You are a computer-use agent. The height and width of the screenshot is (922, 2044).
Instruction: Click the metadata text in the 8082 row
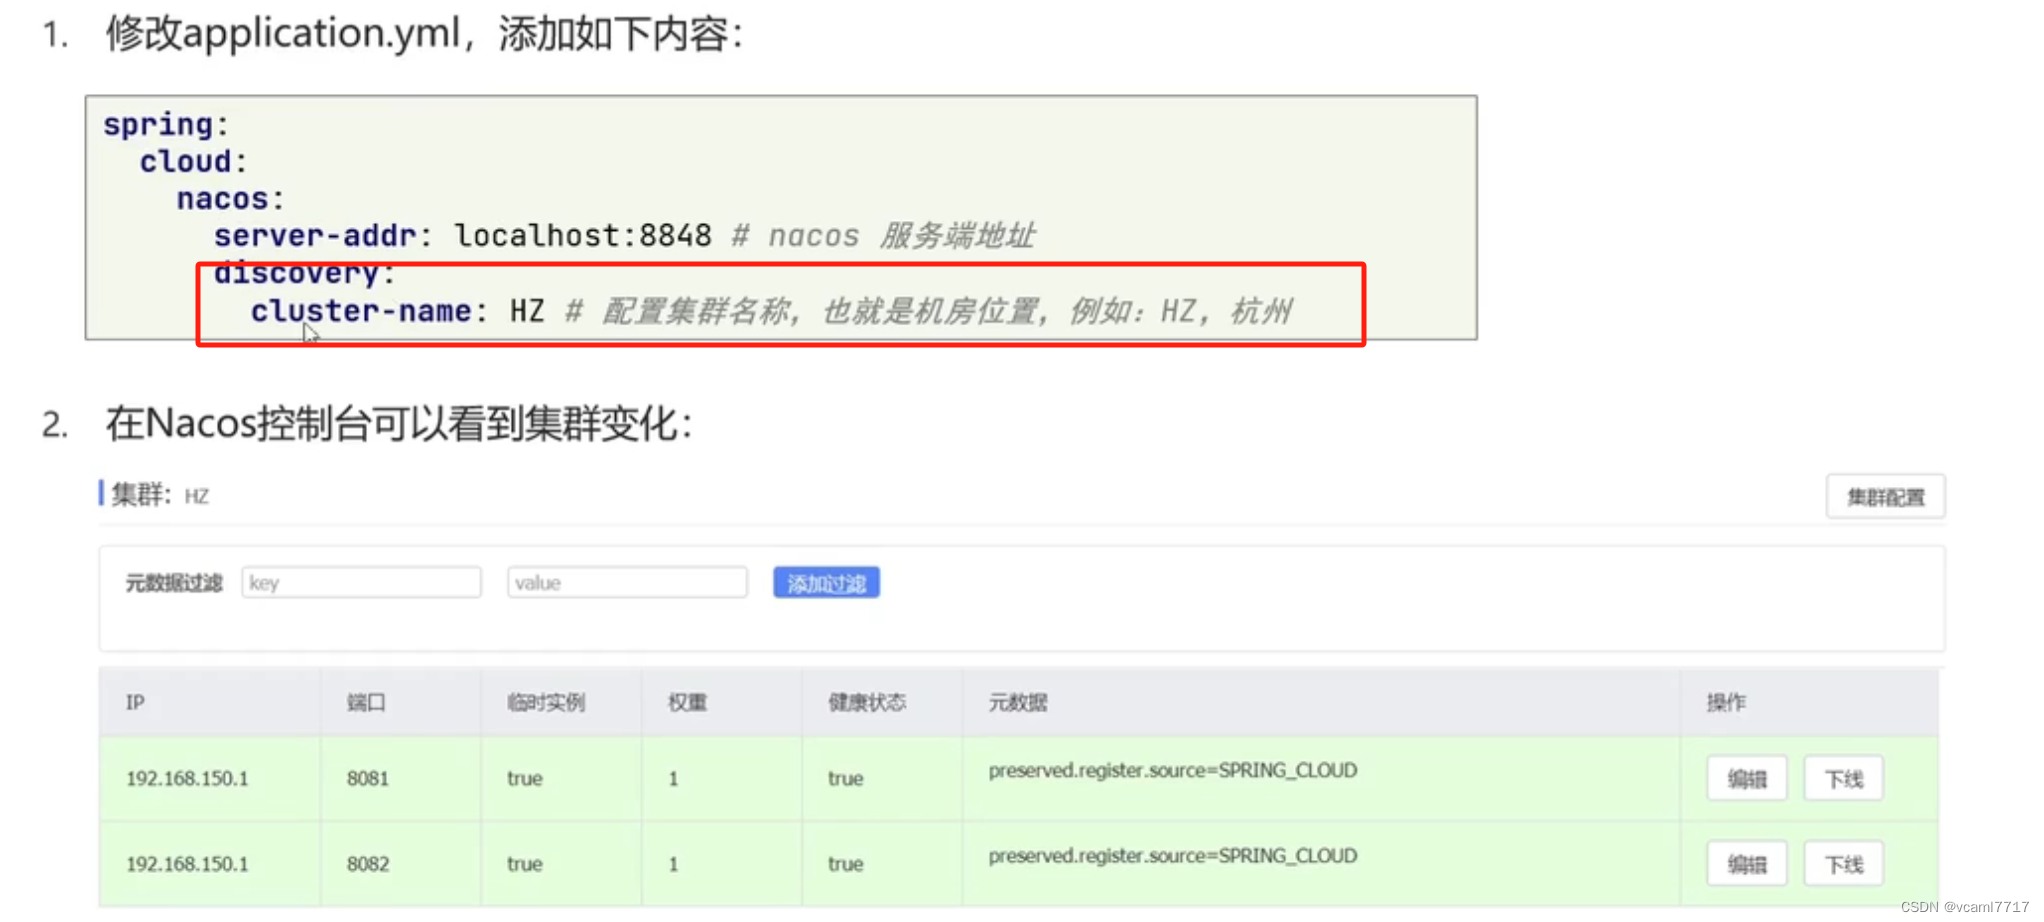click(1173, 856)
